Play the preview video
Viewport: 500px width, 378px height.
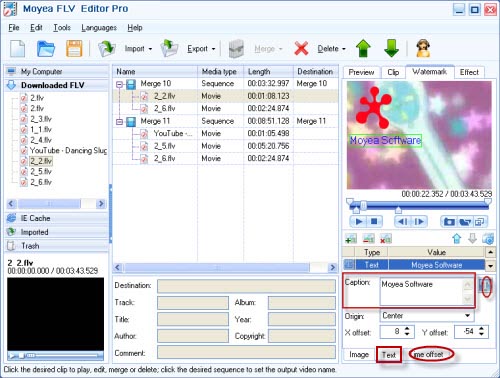click(359, 222)
